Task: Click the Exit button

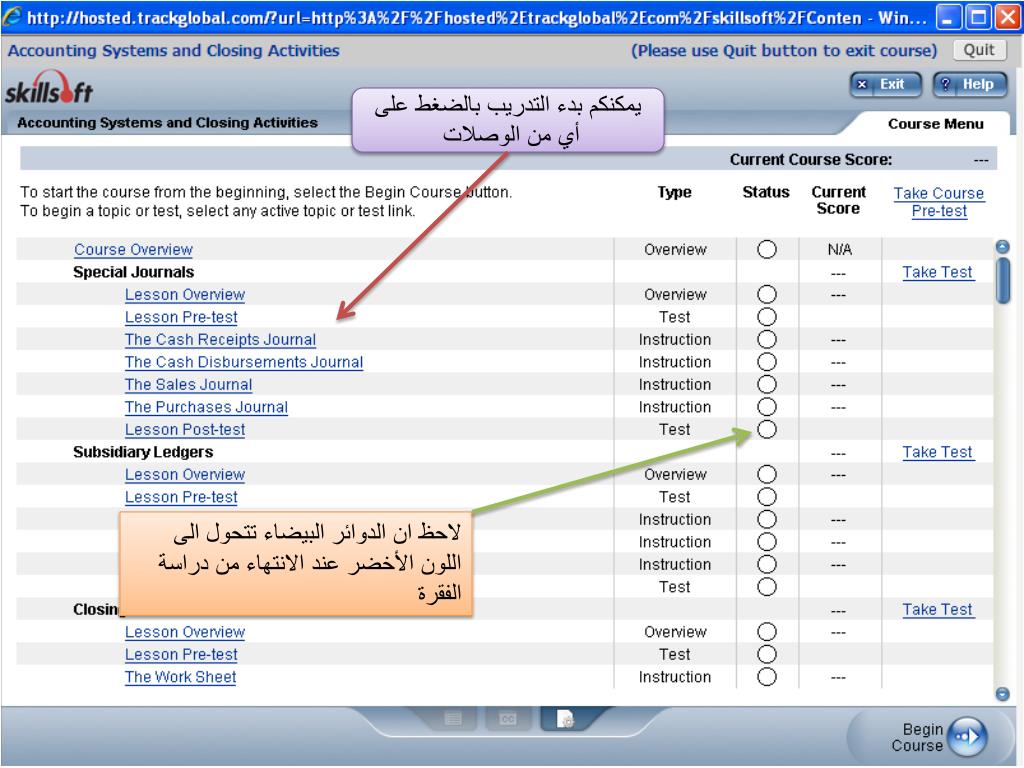Action: click(886, 84)
